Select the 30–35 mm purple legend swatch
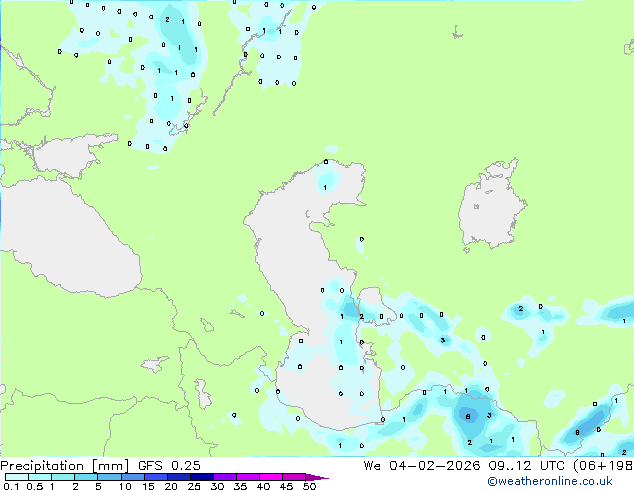The image size is (634, 490). click(x=225, y=477)
